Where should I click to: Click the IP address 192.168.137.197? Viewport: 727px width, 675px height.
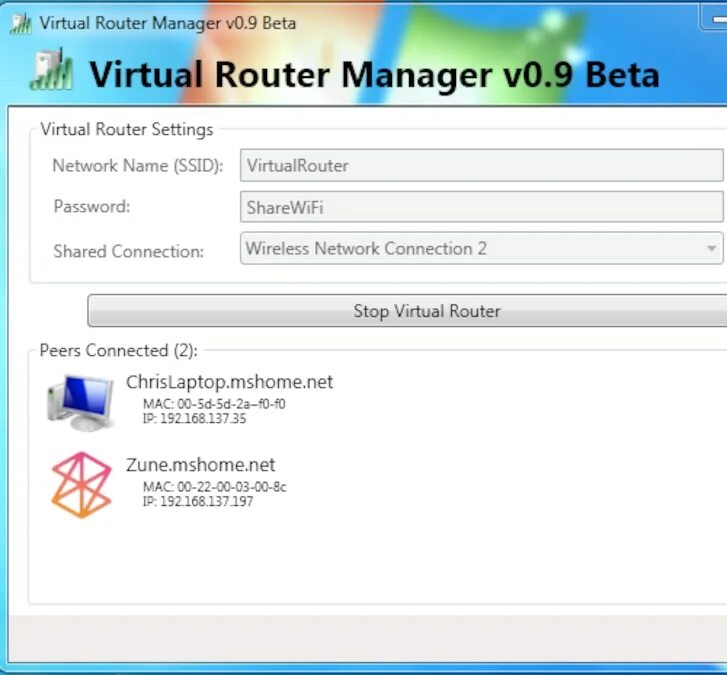198,501
